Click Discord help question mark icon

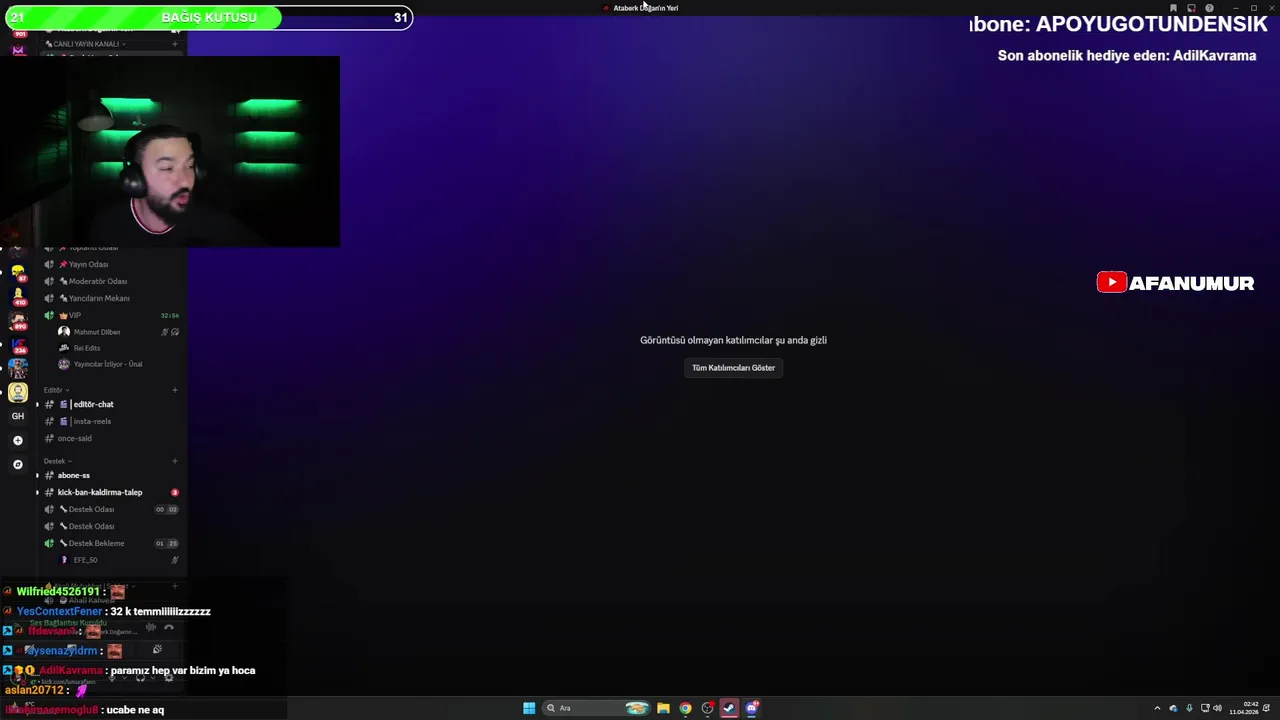pyautogui.click(x=1209, y=8)
